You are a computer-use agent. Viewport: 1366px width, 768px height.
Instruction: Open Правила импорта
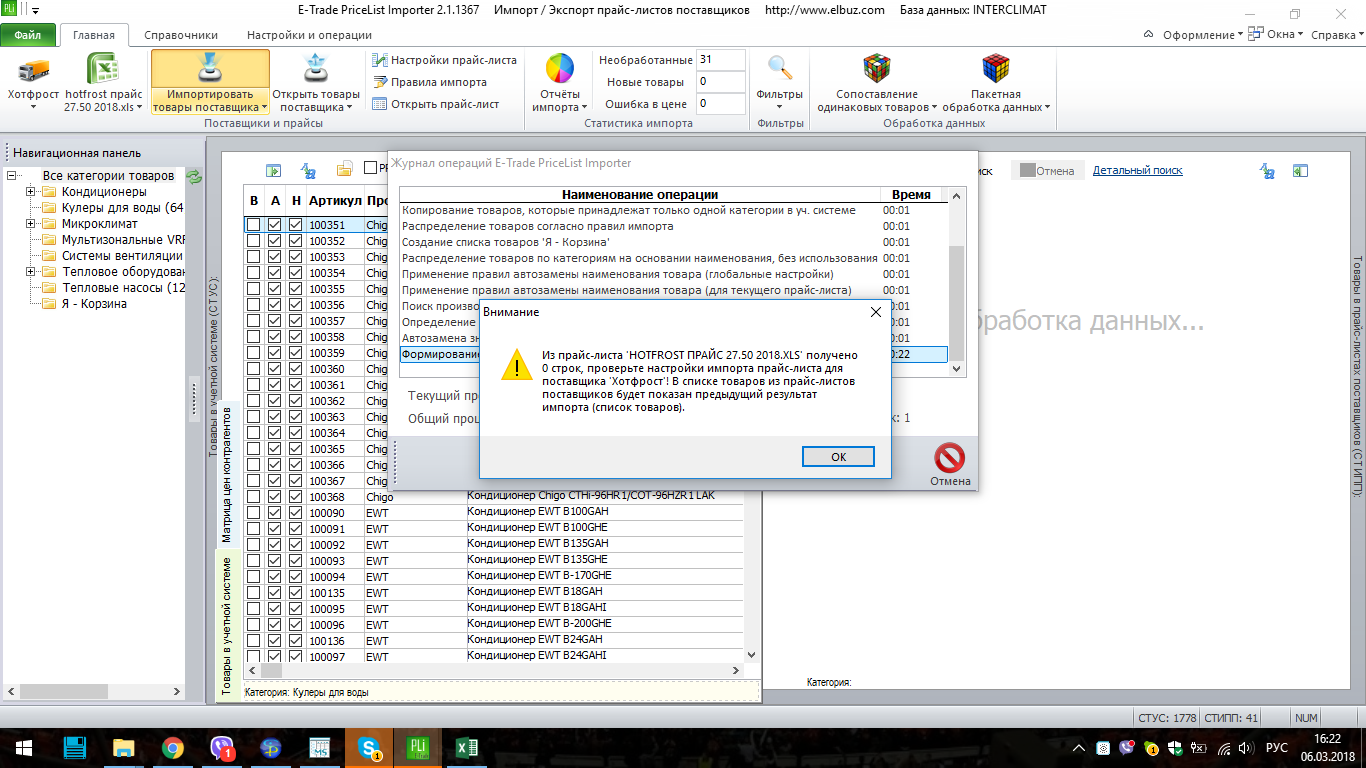click(x=430, y=82)
